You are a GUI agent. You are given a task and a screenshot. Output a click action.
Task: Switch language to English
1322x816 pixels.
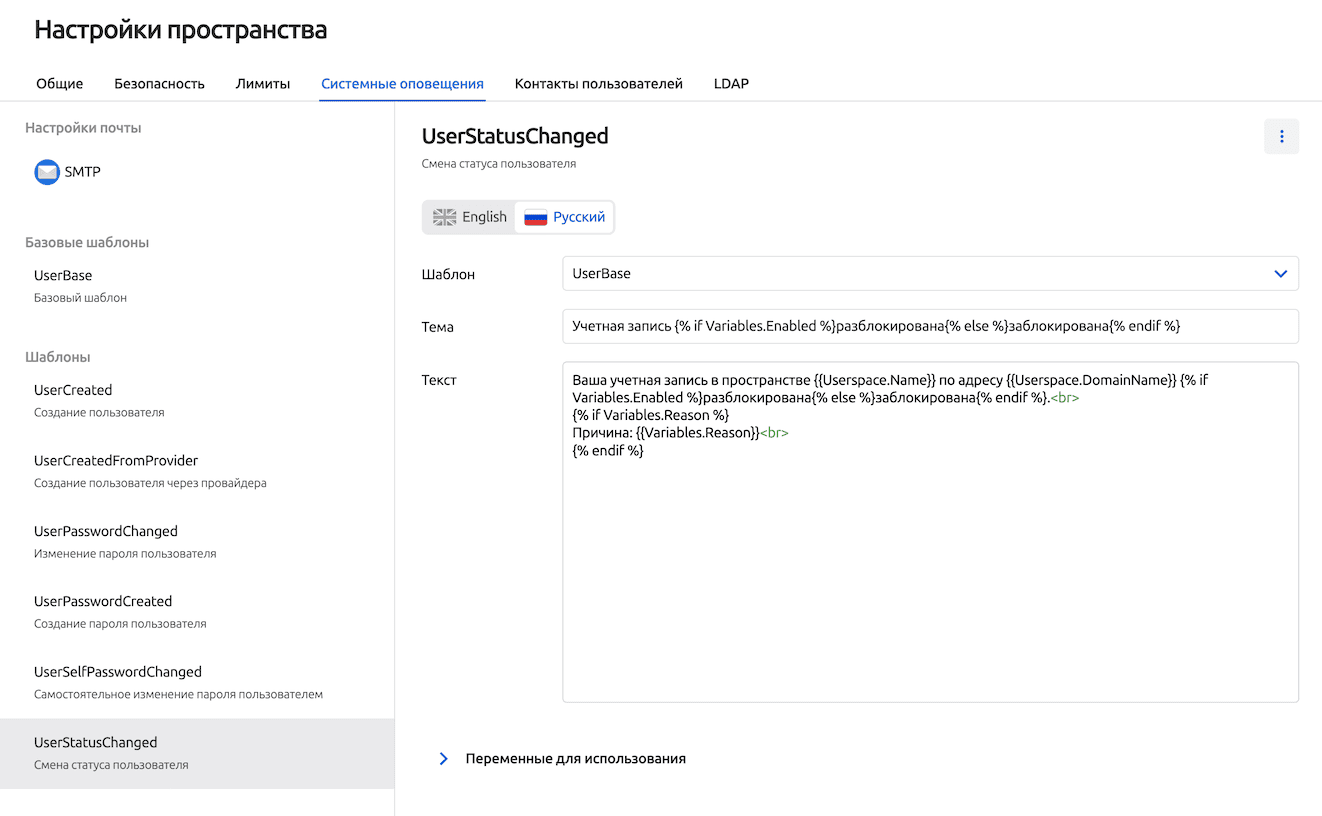coord(470,217)
